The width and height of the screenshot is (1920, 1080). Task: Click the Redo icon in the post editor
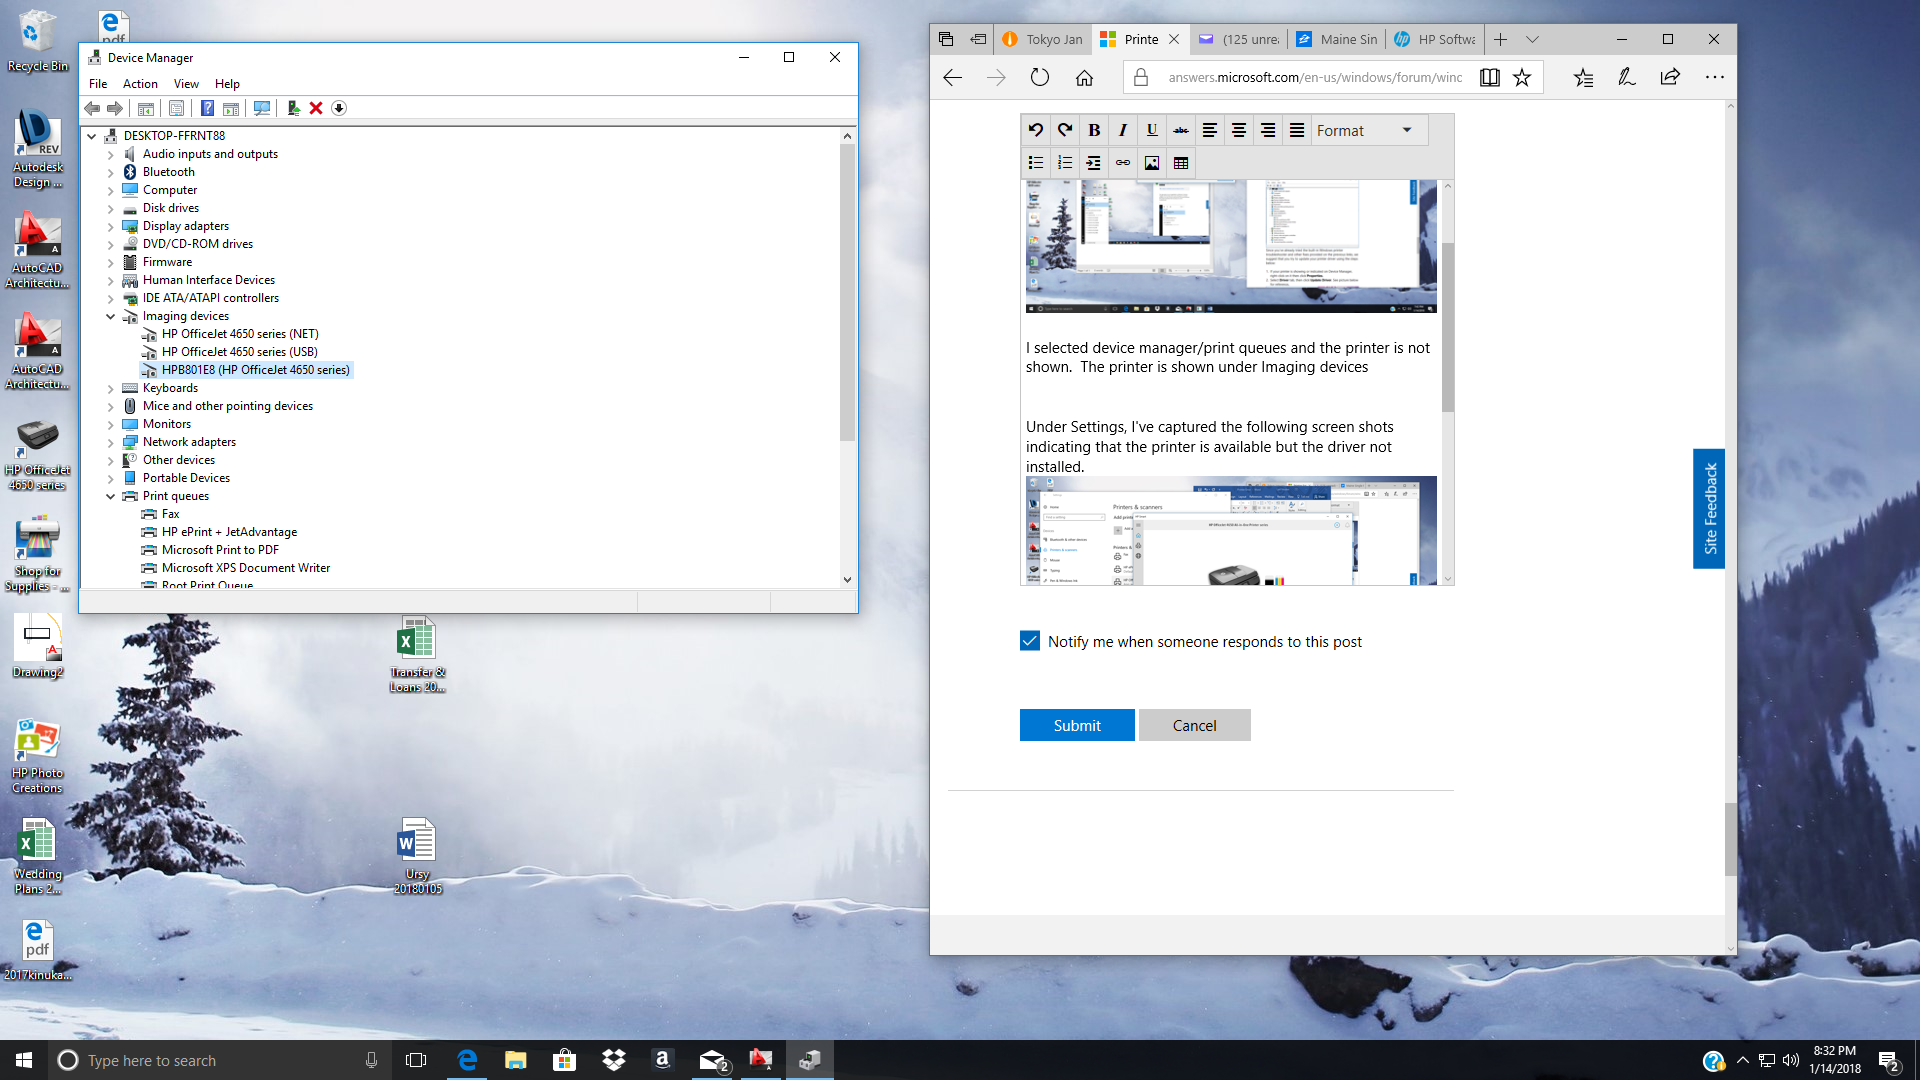(x=1065, y=130)
